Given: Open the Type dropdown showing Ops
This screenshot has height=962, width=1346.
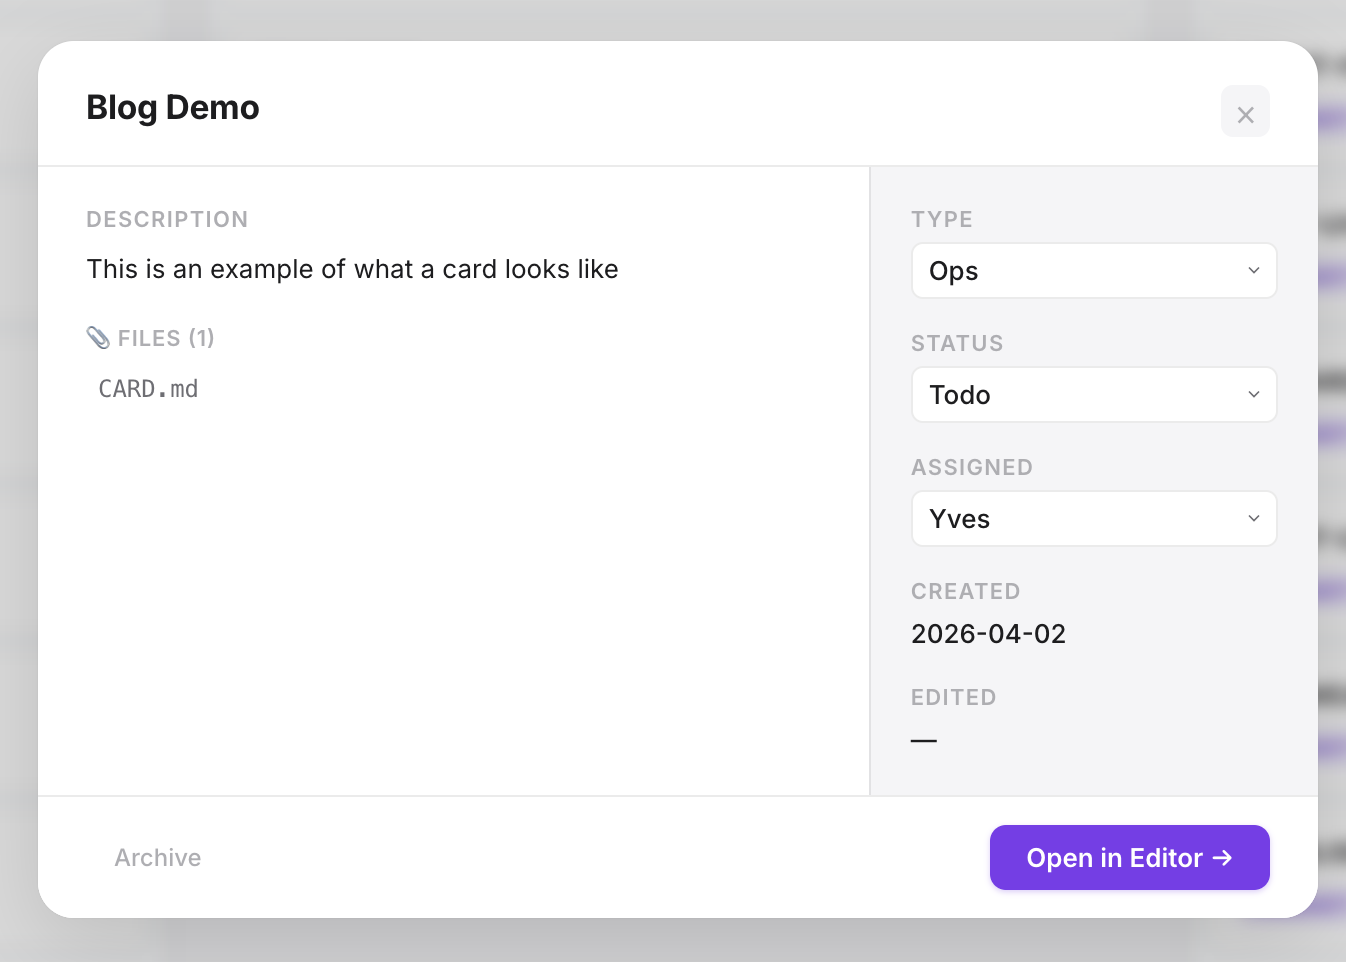Looking at the screenshot, I should [x=1093, y=271].
